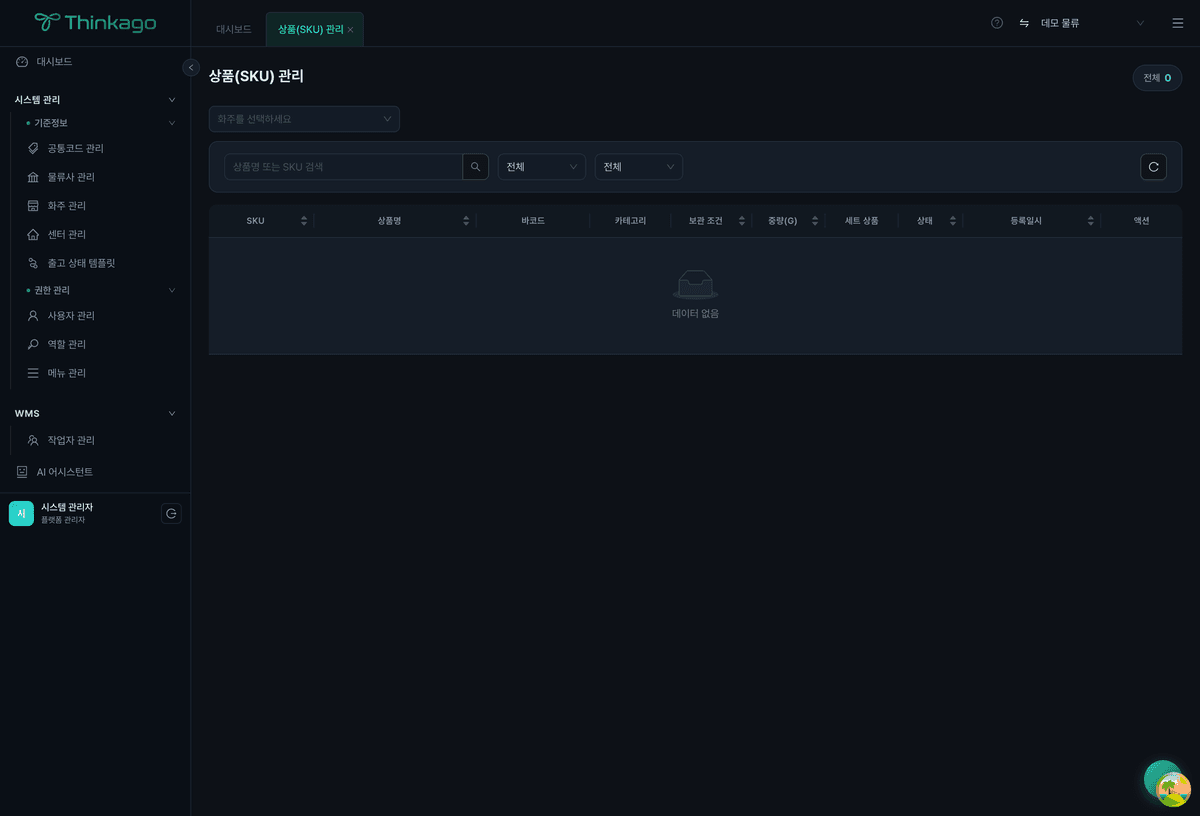Image resolution: width=1200 pixels, height=816 pixels.
Task: Open AI 어시스턴트 from sidebar
Action: pos(64,472)
